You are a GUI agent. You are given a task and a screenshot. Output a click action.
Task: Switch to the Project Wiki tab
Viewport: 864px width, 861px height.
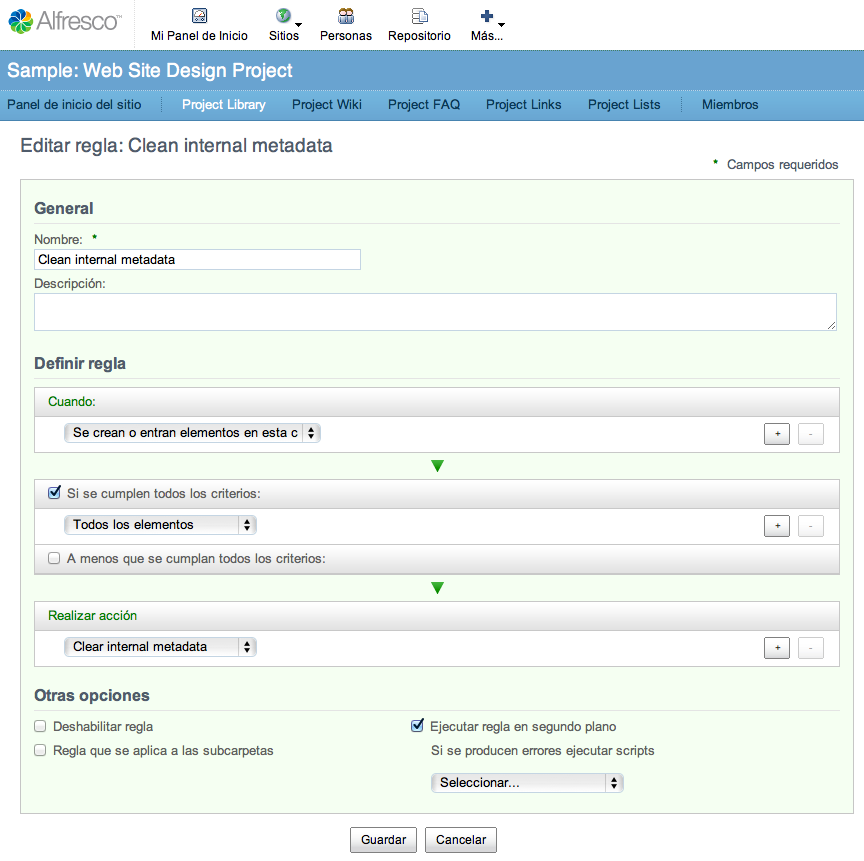click(327, 105)
